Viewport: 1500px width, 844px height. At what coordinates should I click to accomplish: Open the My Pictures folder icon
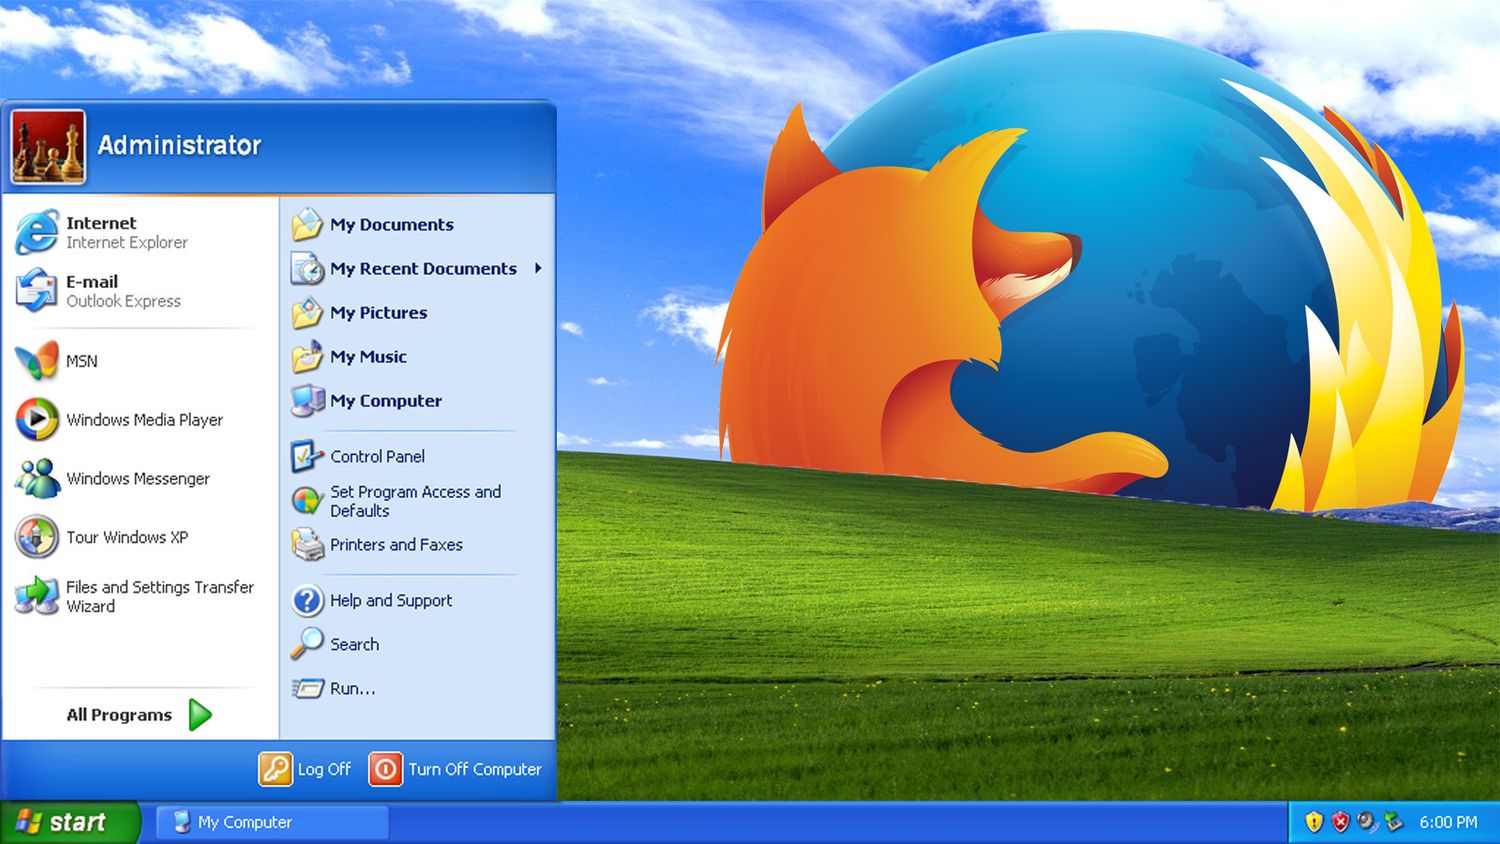307,312
